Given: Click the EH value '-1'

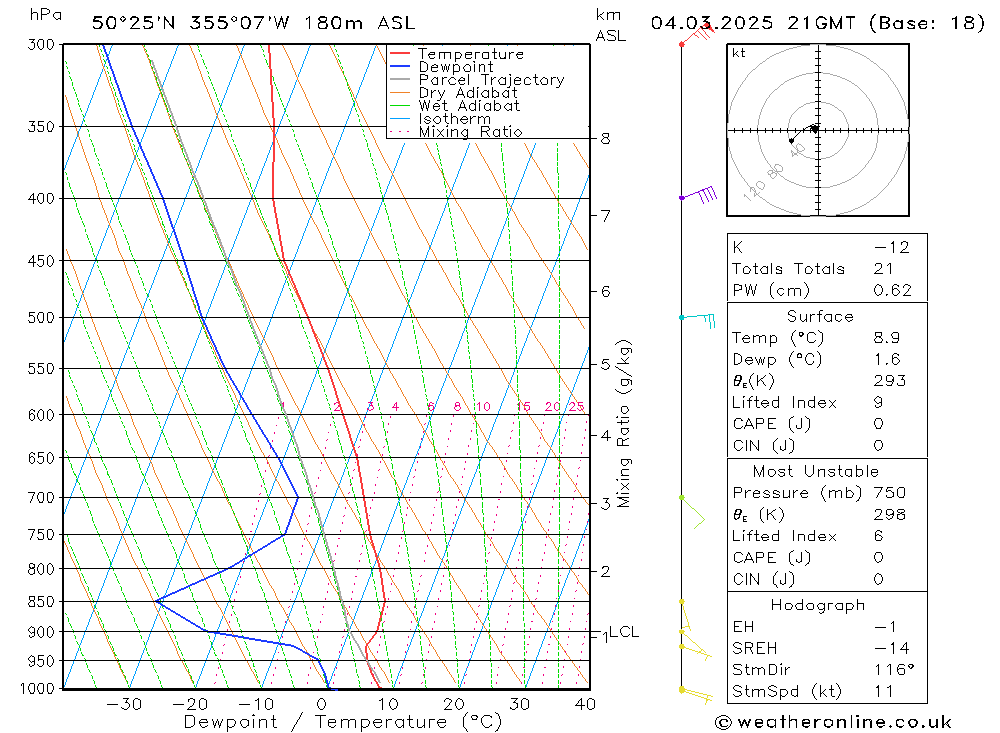Looking at the screenshot, I should pos(885,627).
